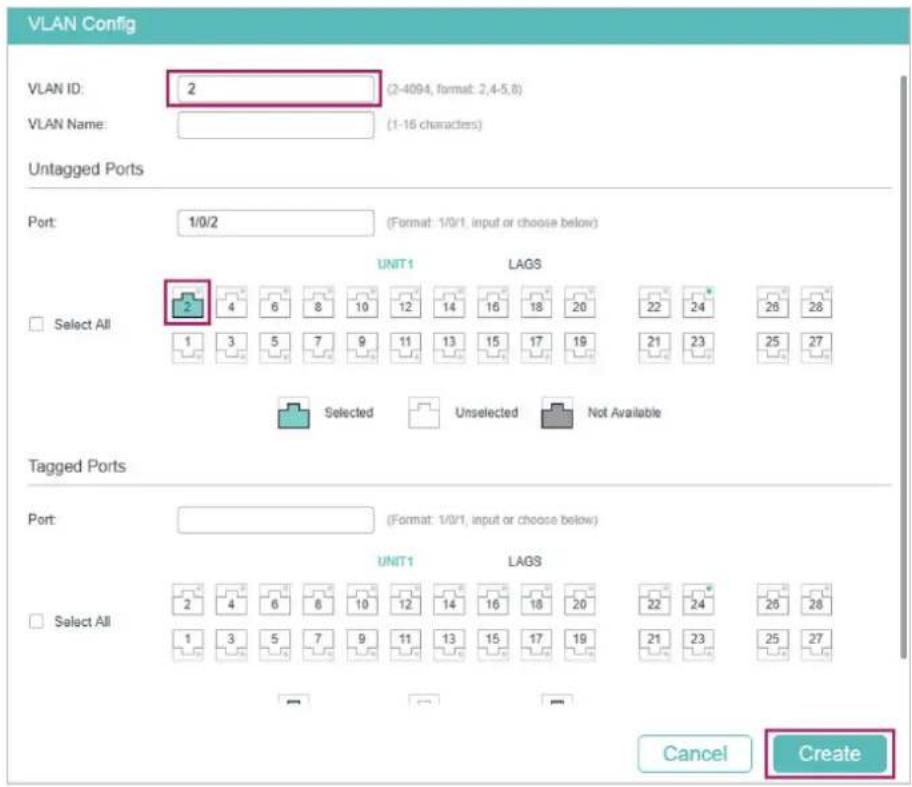The width and height of the screenshot is (912, 787).
Task: Switch to LAGS tab under Untagged Ports
Action: (x=525, y=264)
